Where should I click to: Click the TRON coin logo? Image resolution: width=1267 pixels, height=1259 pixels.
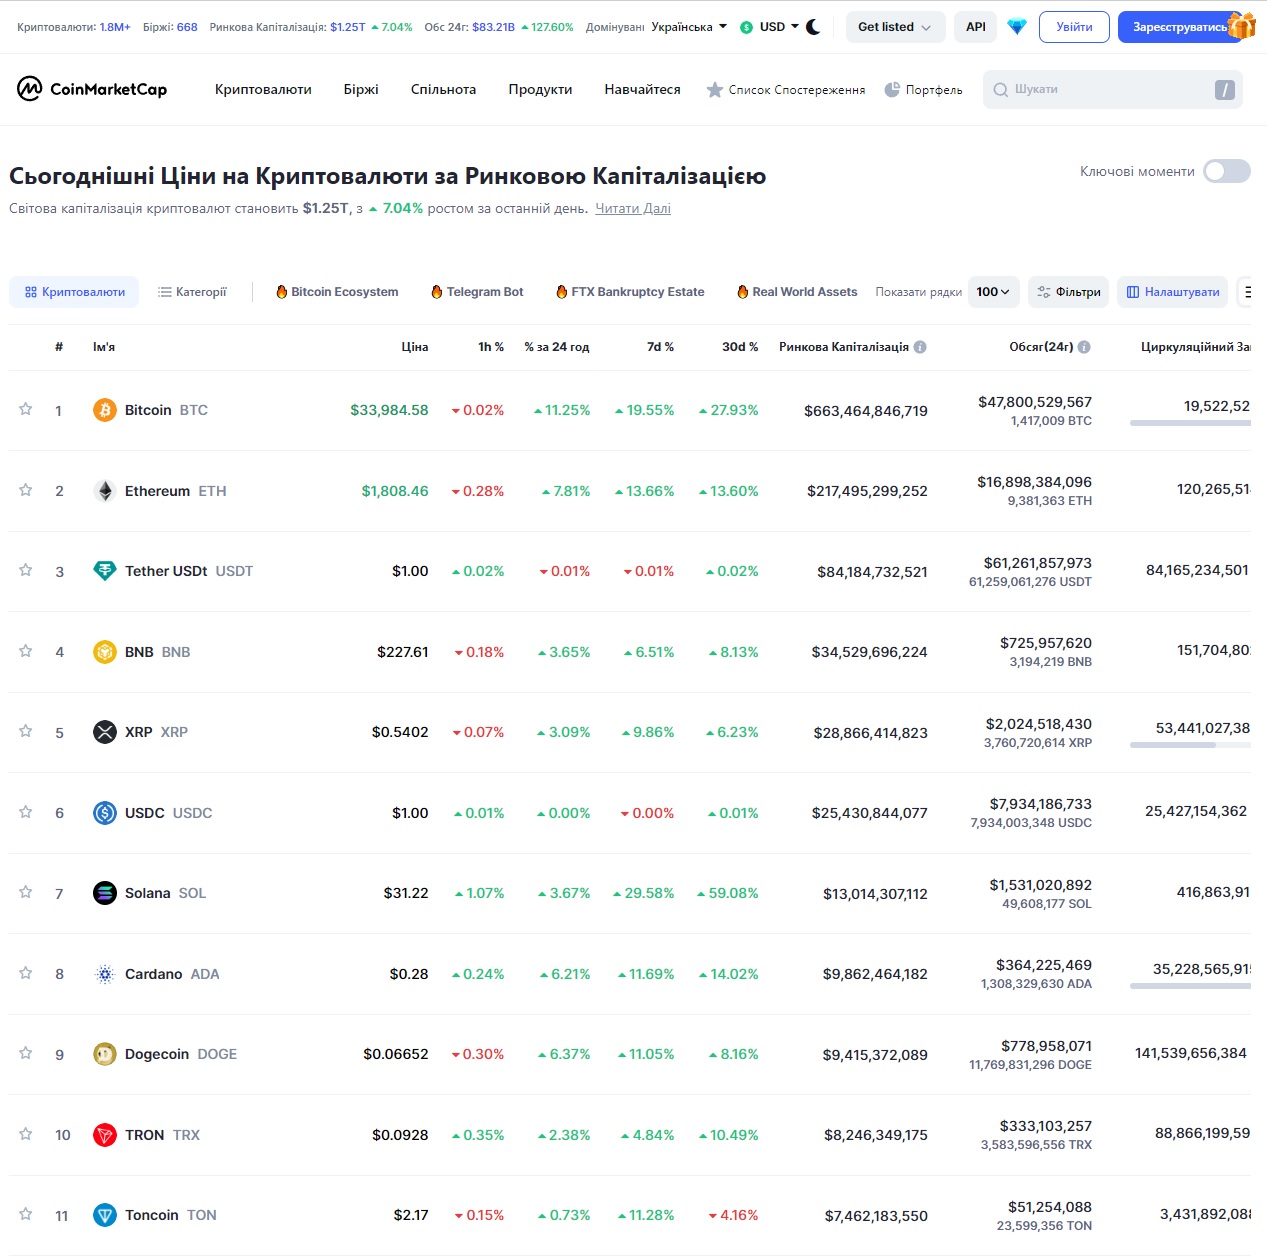(x=105, y=1135)
